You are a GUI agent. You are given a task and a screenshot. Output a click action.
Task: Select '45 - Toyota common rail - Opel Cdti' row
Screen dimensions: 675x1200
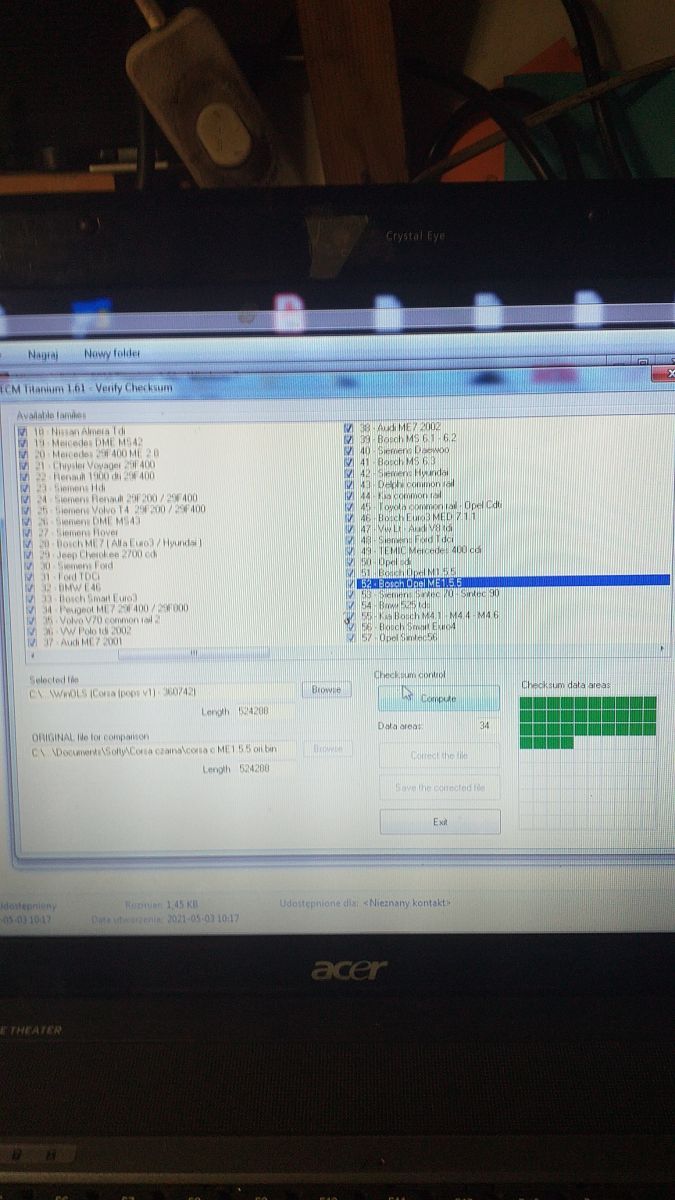[431, 505]
